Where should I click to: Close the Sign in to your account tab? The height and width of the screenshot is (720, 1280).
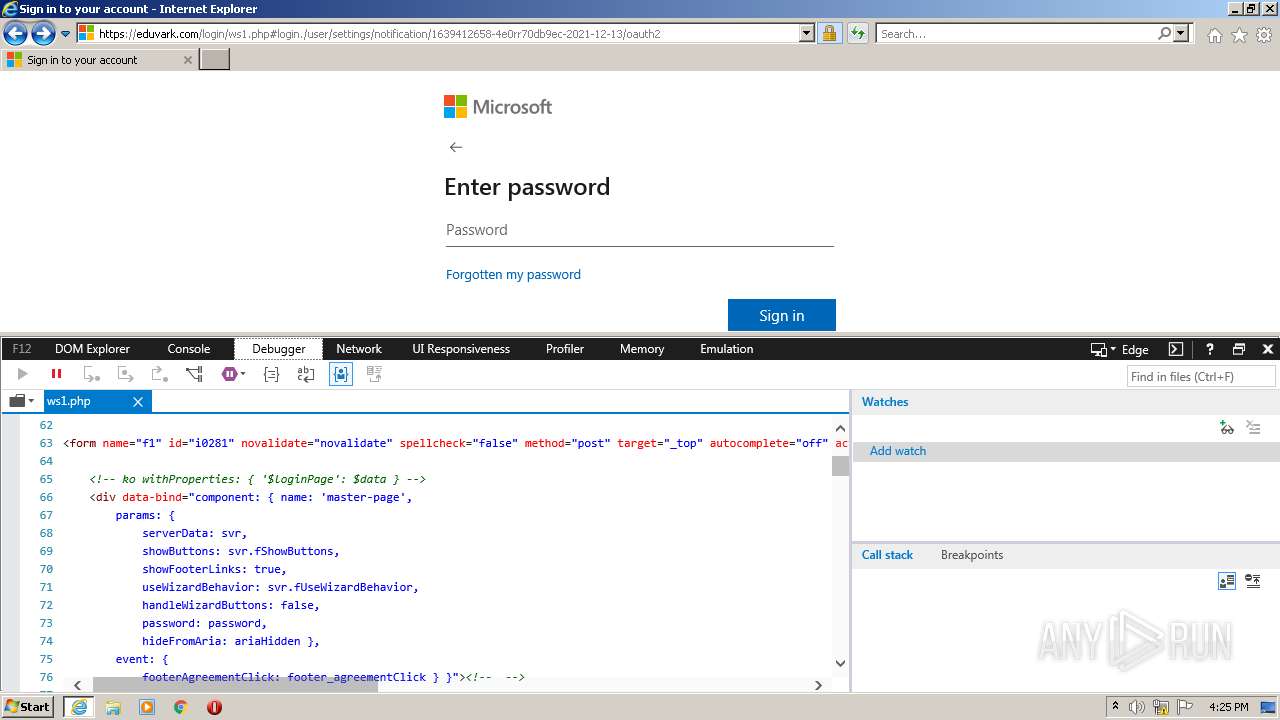[187, 60]
